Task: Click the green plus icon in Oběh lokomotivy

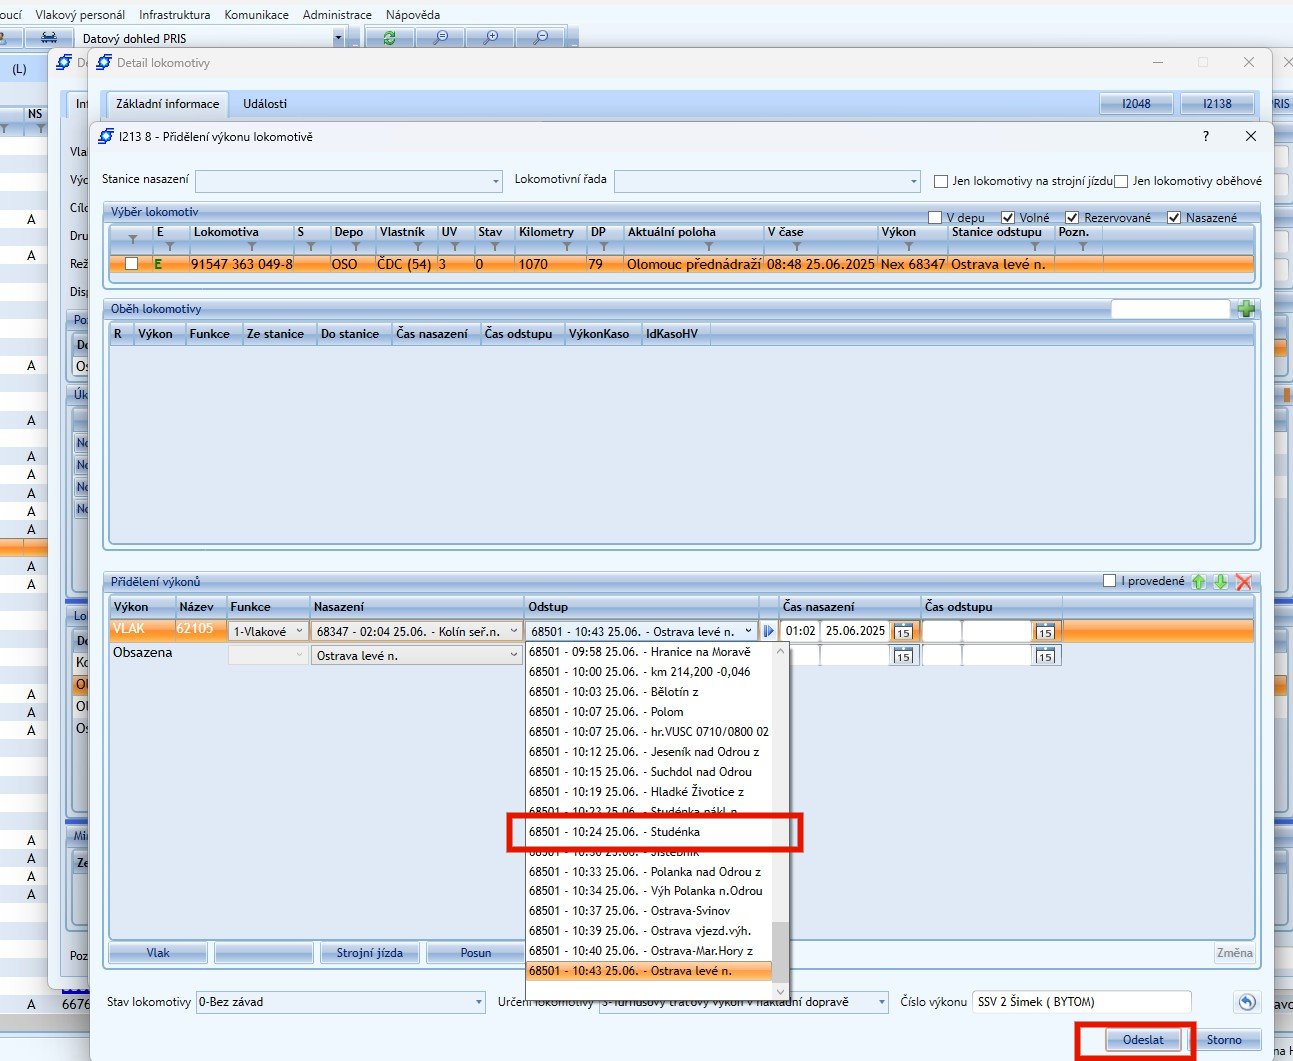Action: (1245, 309)
